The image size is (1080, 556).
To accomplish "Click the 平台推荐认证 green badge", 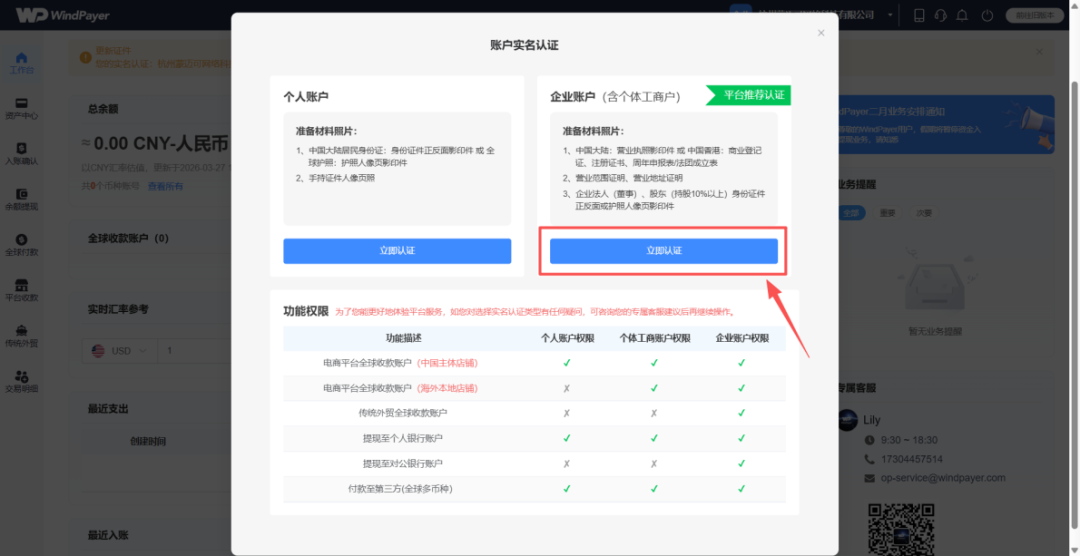I will [748, 95].
